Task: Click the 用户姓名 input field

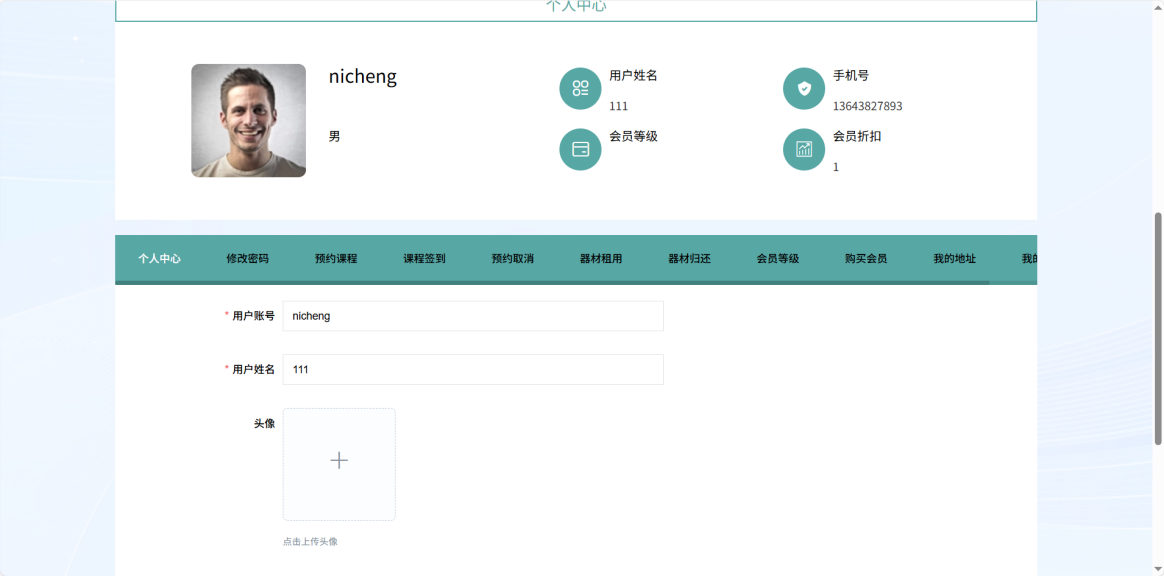Action: tap(473, 370)
